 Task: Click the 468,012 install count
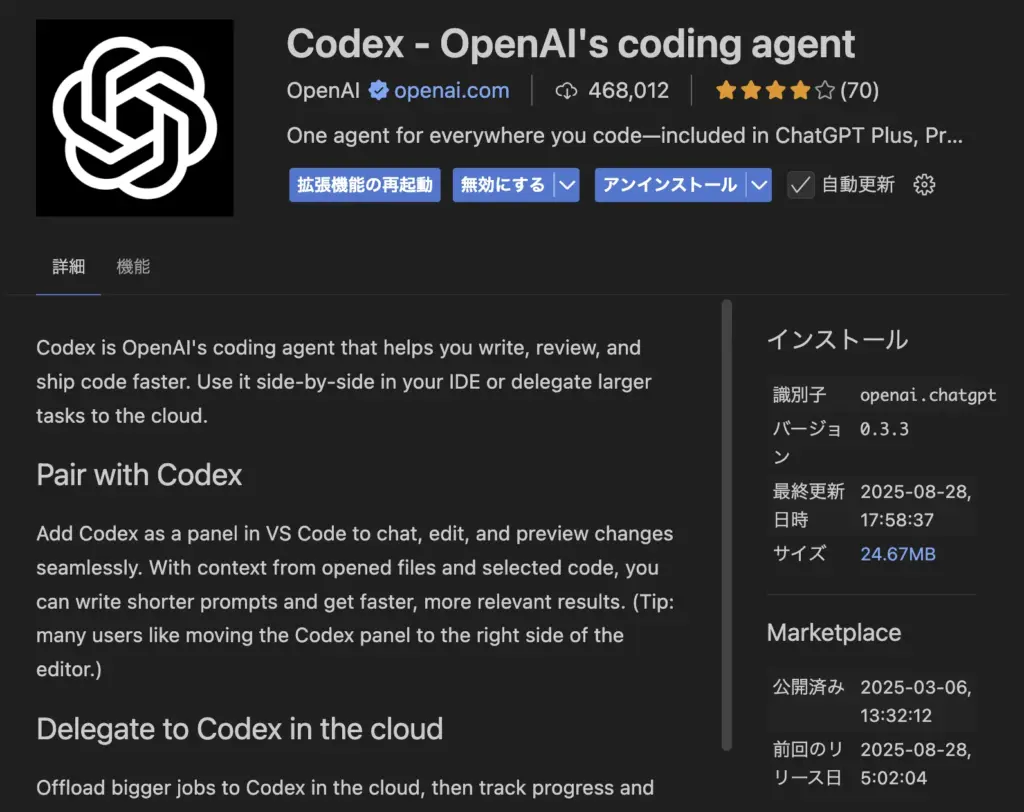click(628, 90)
